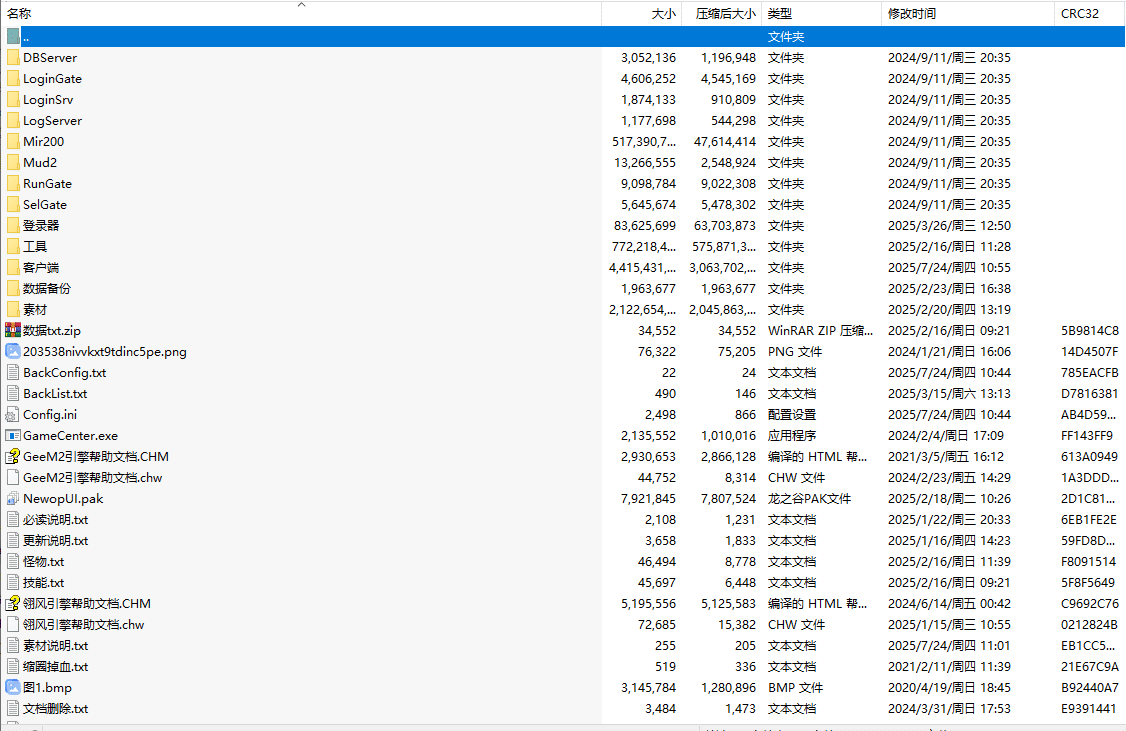The image size is (1126, 731).
Task: Sort list by 名称 column header
Action: coord(19,14)
